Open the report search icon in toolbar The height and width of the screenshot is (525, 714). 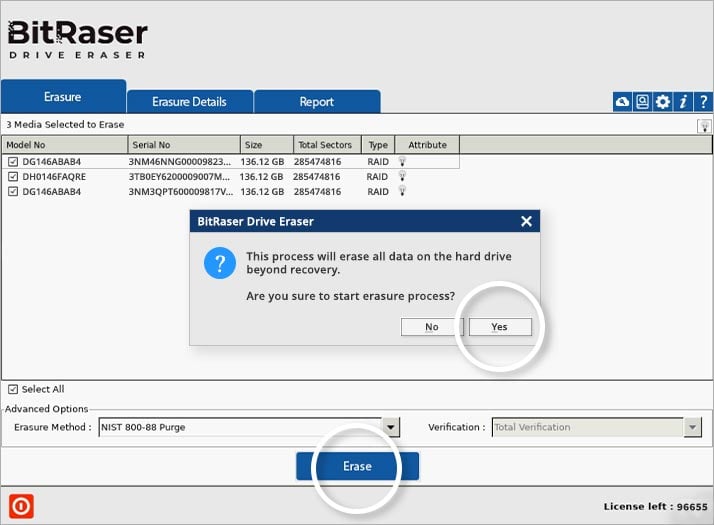(x=642, y=102)
